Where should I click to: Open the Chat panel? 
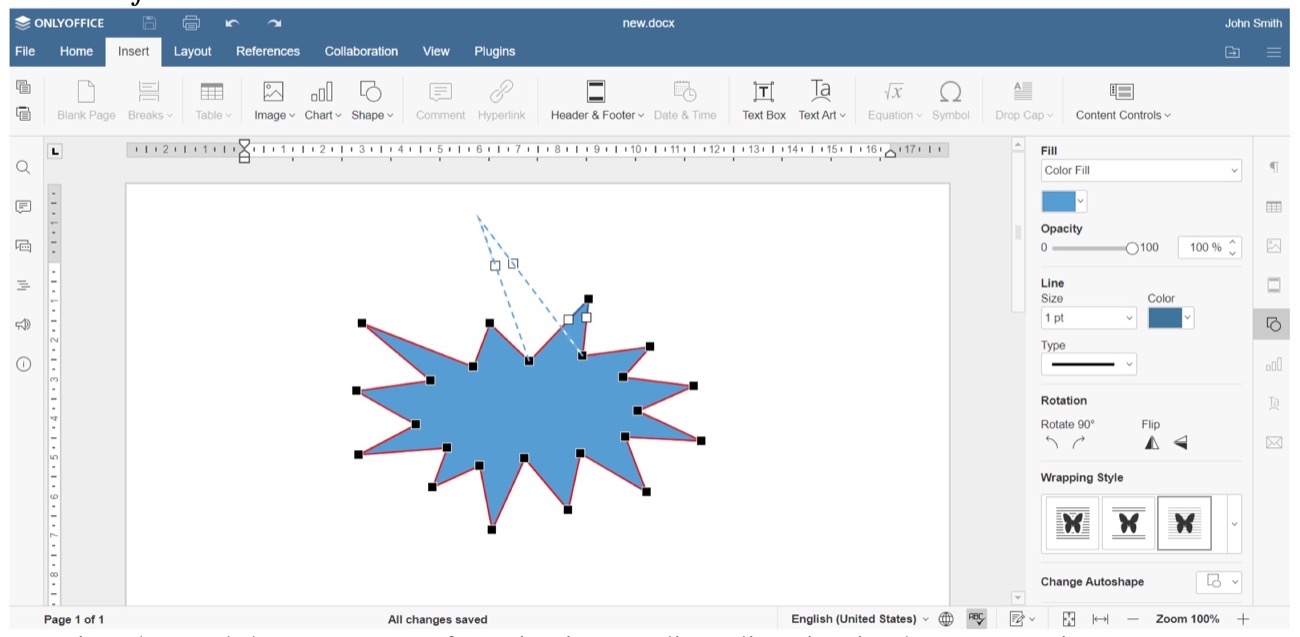point(22,246)
